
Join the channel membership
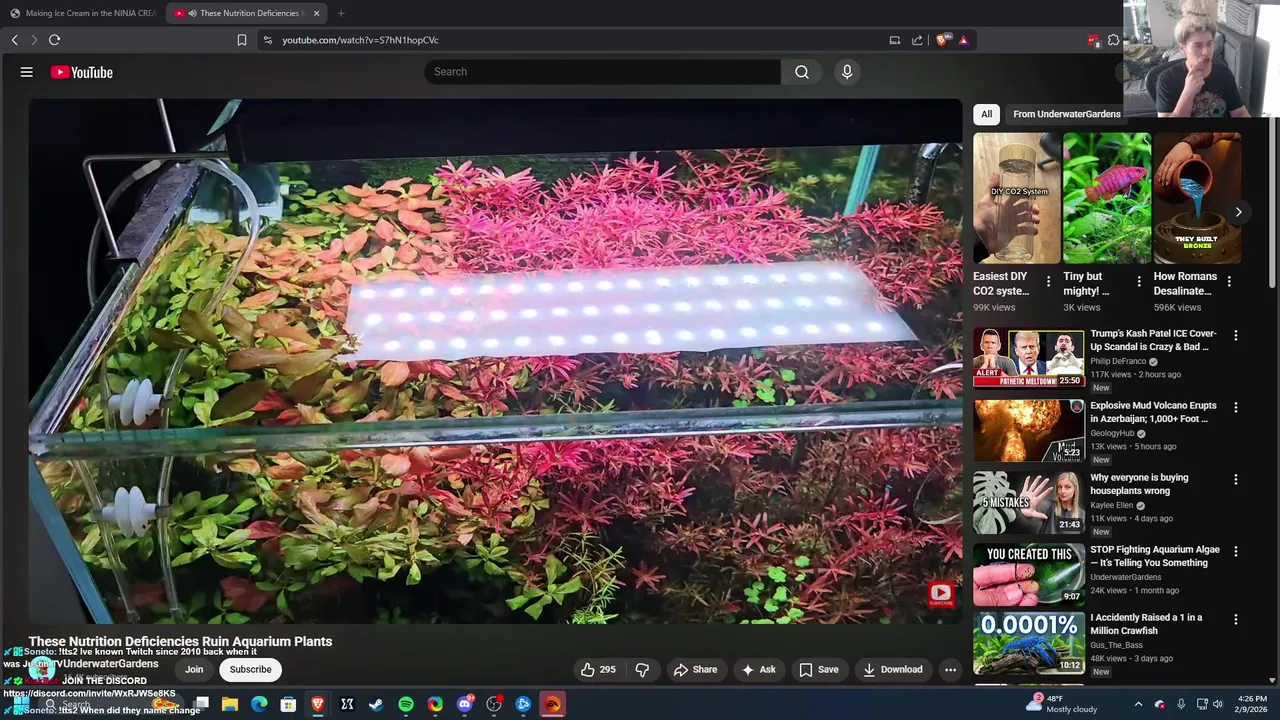pos(194,670)
